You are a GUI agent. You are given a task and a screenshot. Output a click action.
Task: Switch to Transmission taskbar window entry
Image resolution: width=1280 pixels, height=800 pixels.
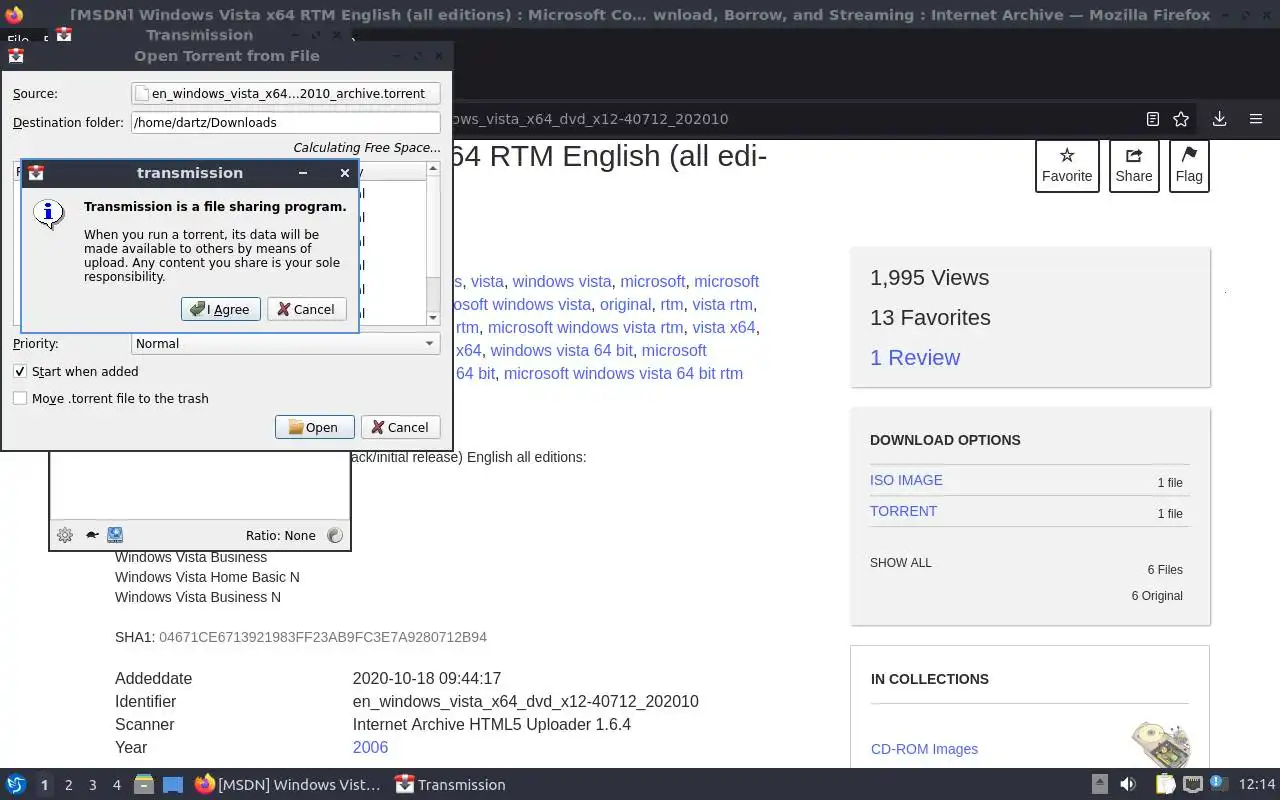pyautogui.click(x=450, y=785)
